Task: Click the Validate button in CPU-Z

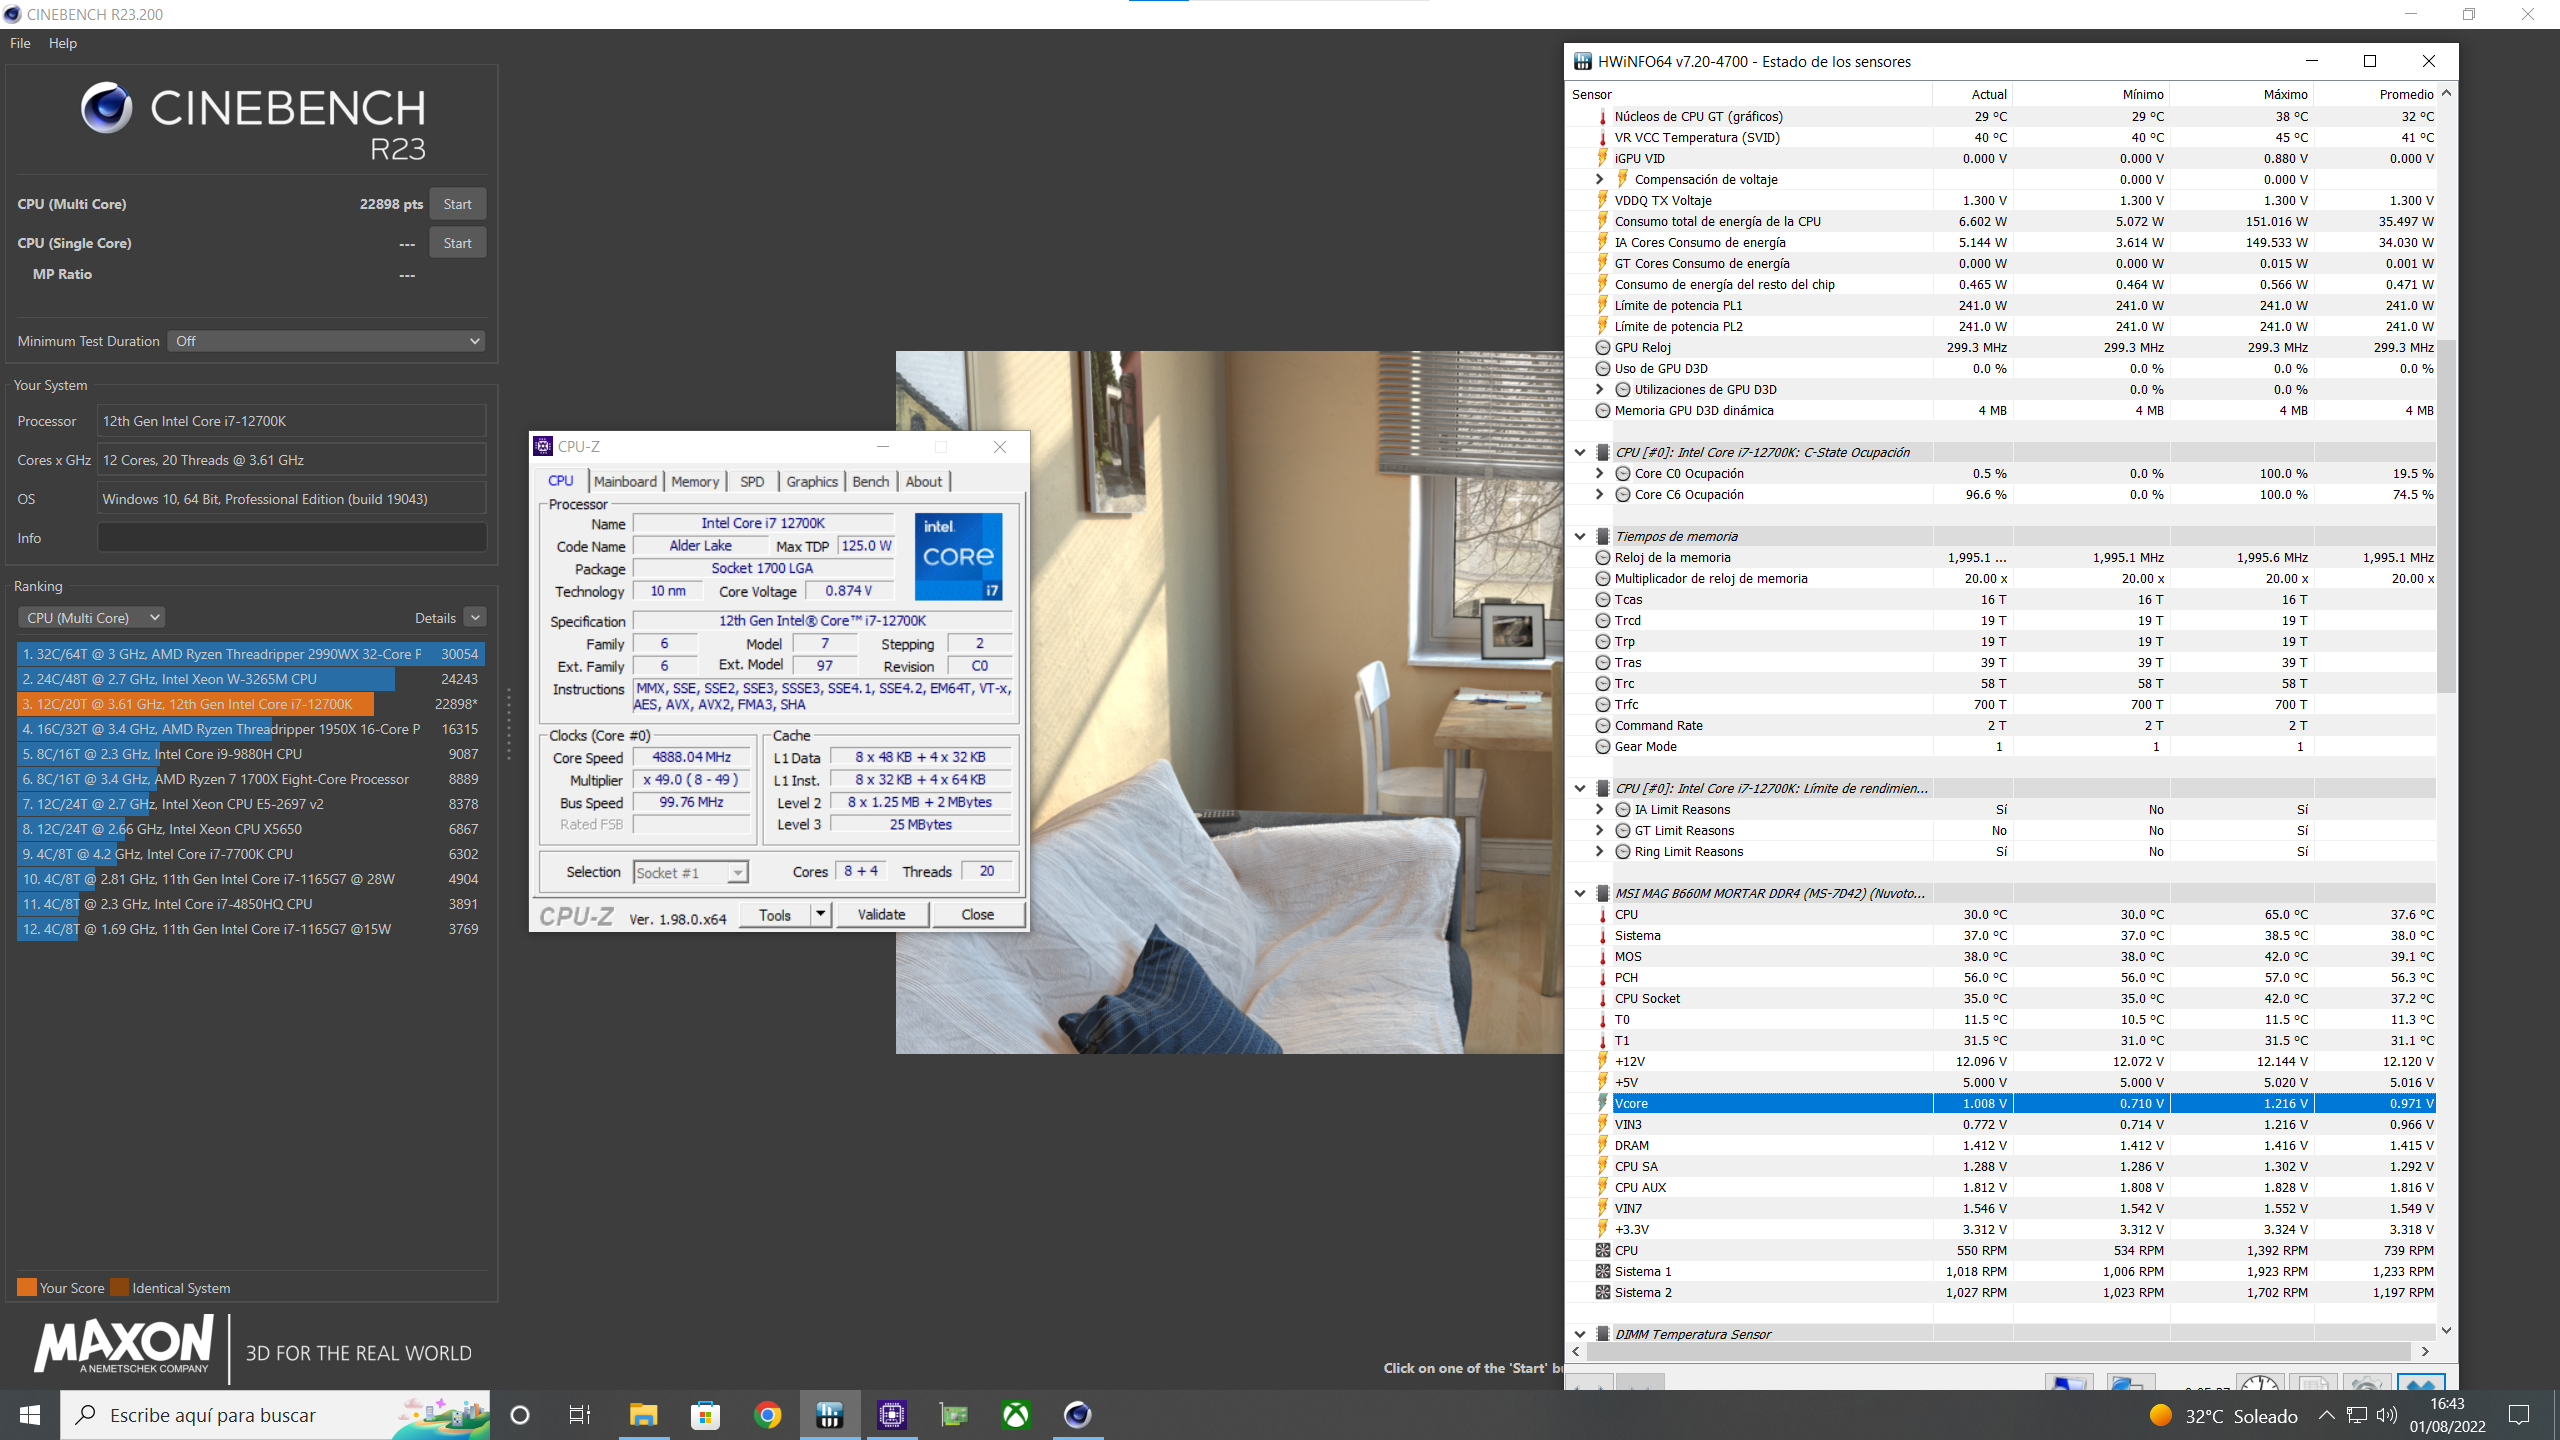Action: (881, 914)
